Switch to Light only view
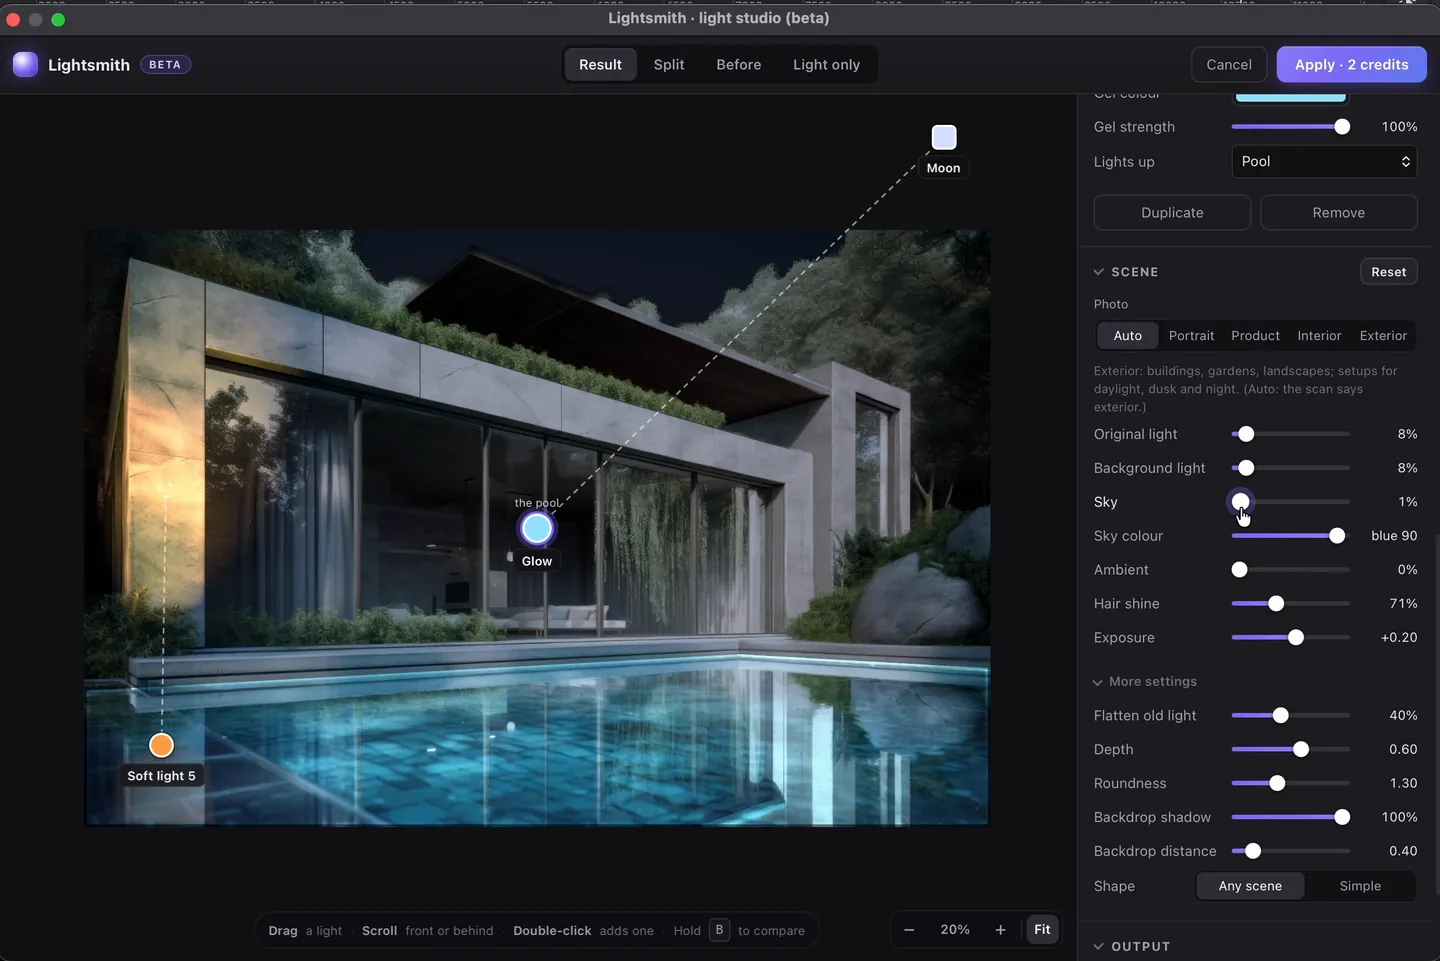Viewport: 1440px width, 961px height. pos(826,65)
